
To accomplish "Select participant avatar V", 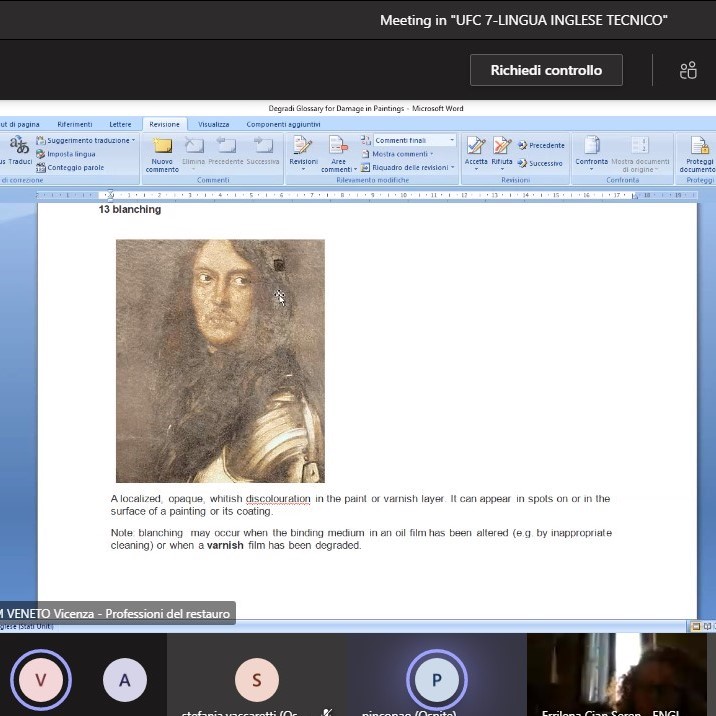I will (x=41, y=680).
